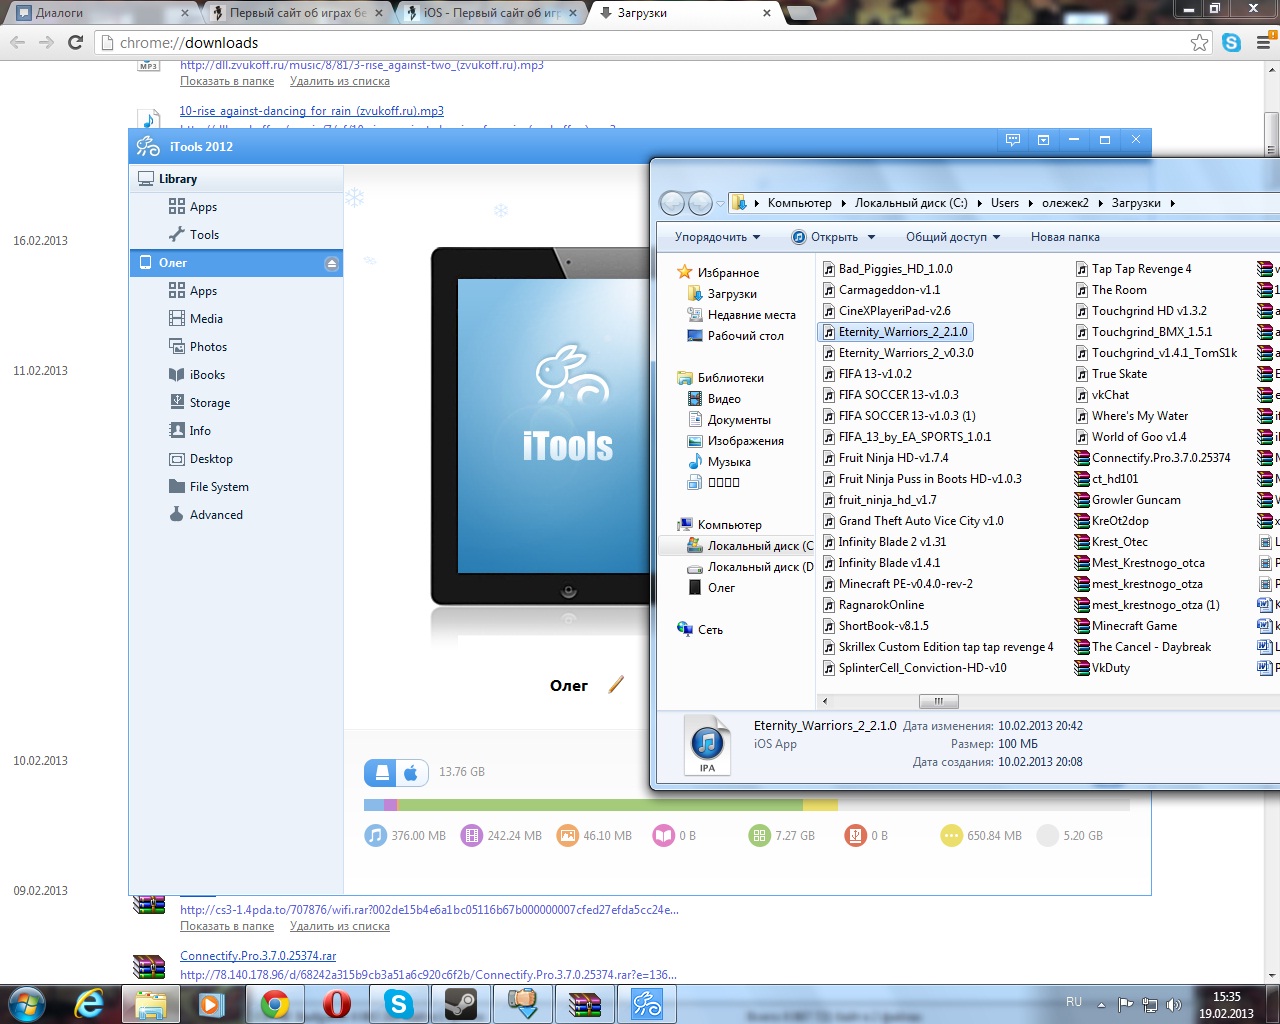Click the pencil icon to rename Олег
1280x1024 pixels.
tap(616, 685)
